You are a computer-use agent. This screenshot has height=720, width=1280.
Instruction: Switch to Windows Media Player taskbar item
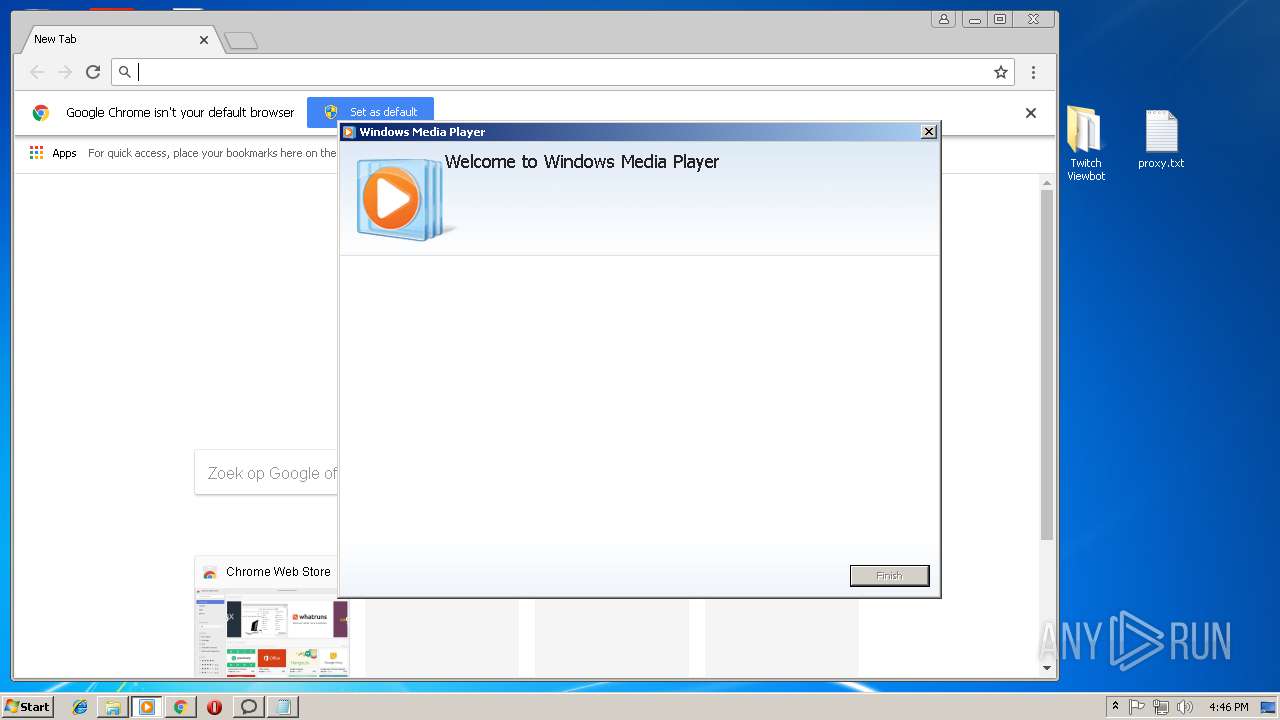[x=147, y=707]
